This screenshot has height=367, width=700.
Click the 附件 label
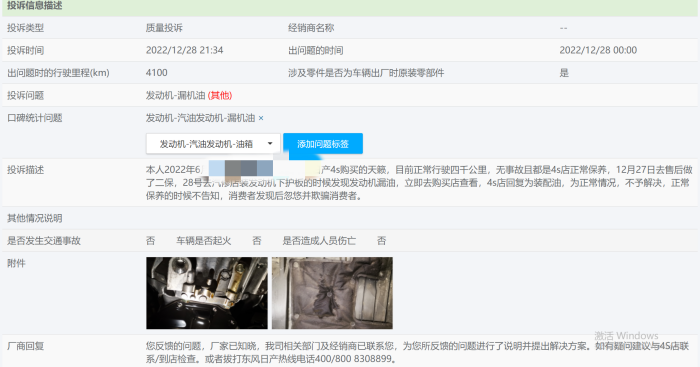[16, 263]
